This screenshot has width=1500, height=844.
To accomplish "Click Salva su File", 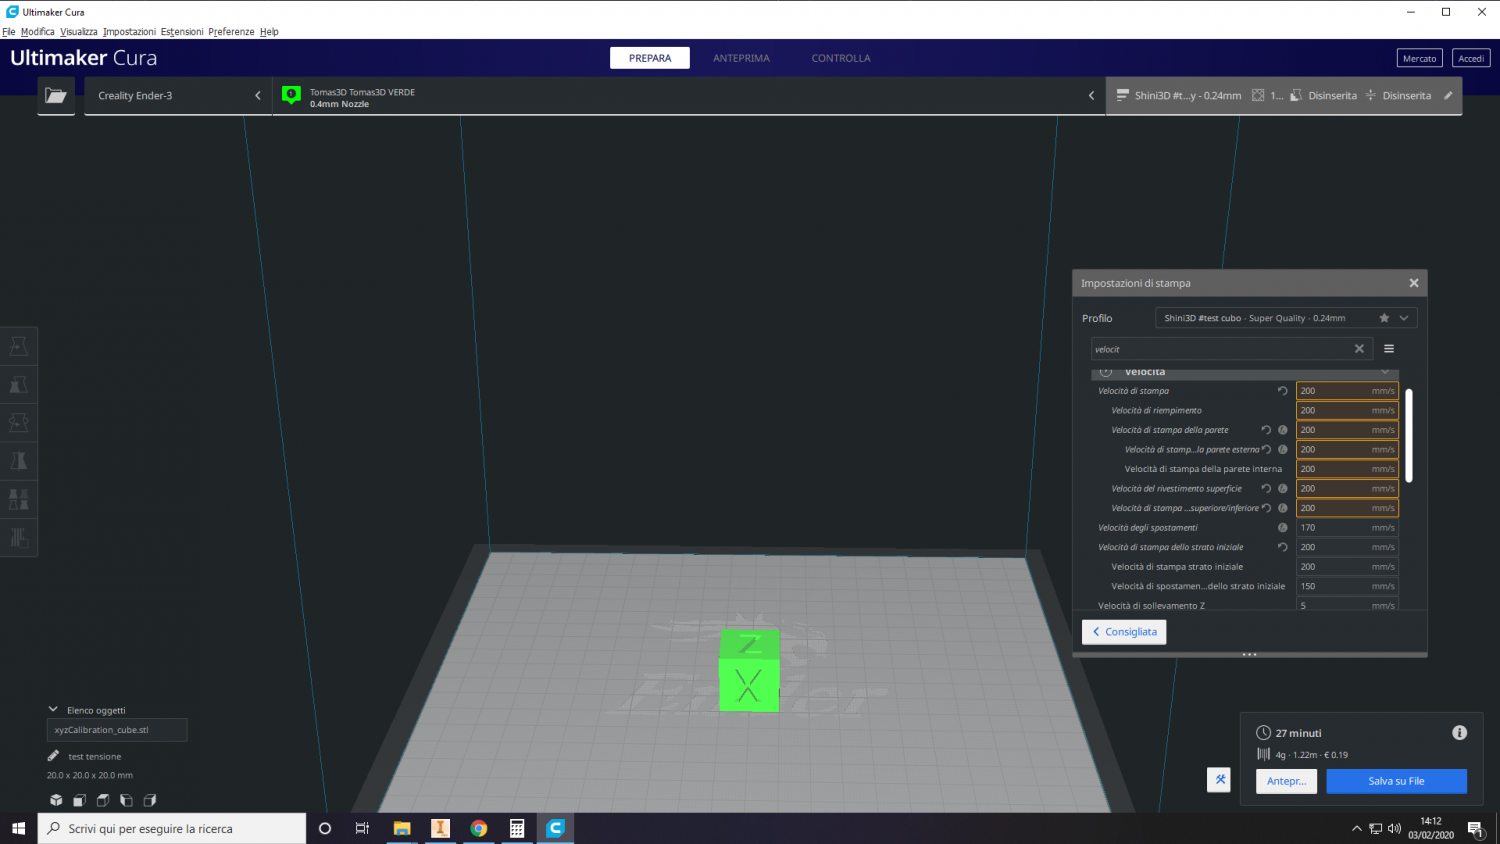I will pos(1396,781).
